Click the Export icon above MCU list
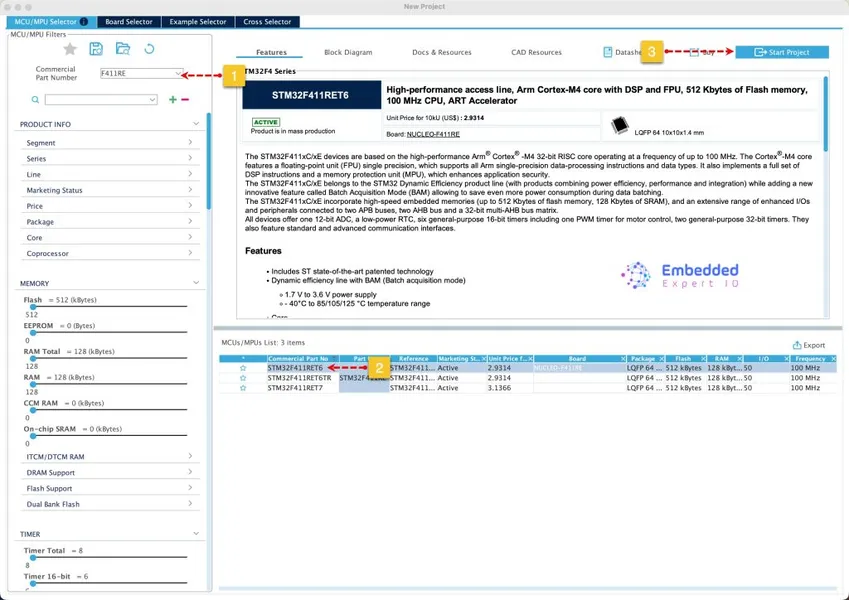Screen dimensions: 849x600 [x=796, y=345]
